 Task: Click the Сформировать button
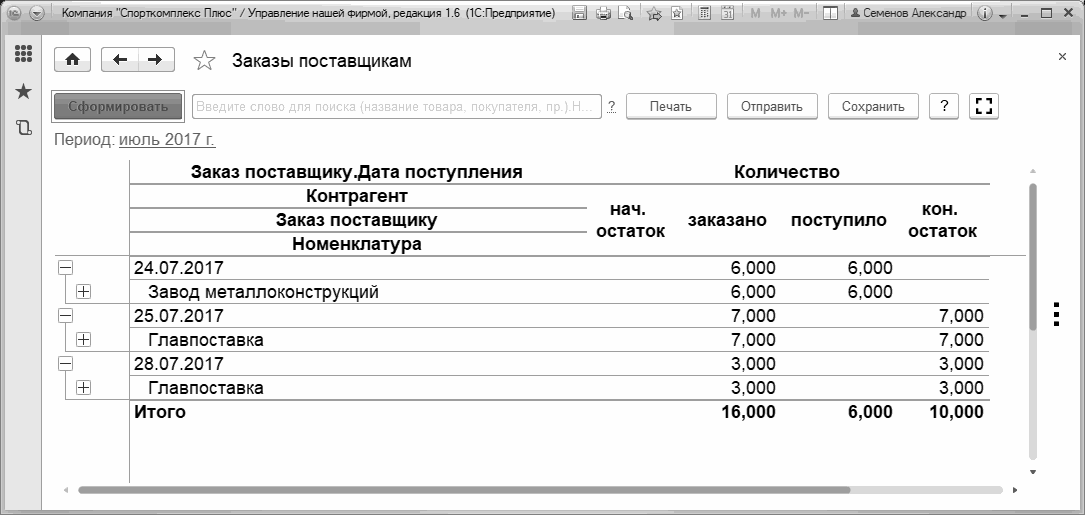[118, 107]
